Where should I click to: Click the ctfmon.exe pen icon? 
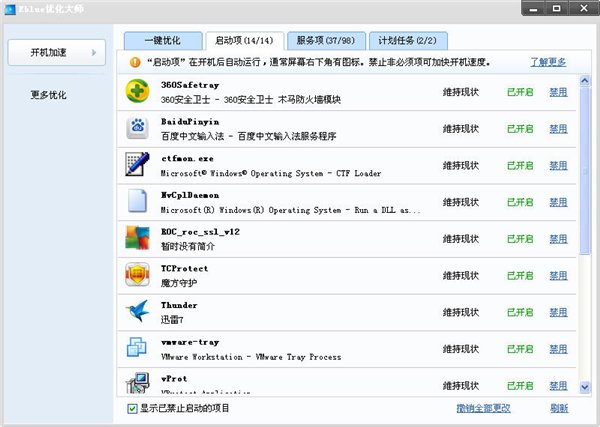pyautogui.click(x=137, y=164)
